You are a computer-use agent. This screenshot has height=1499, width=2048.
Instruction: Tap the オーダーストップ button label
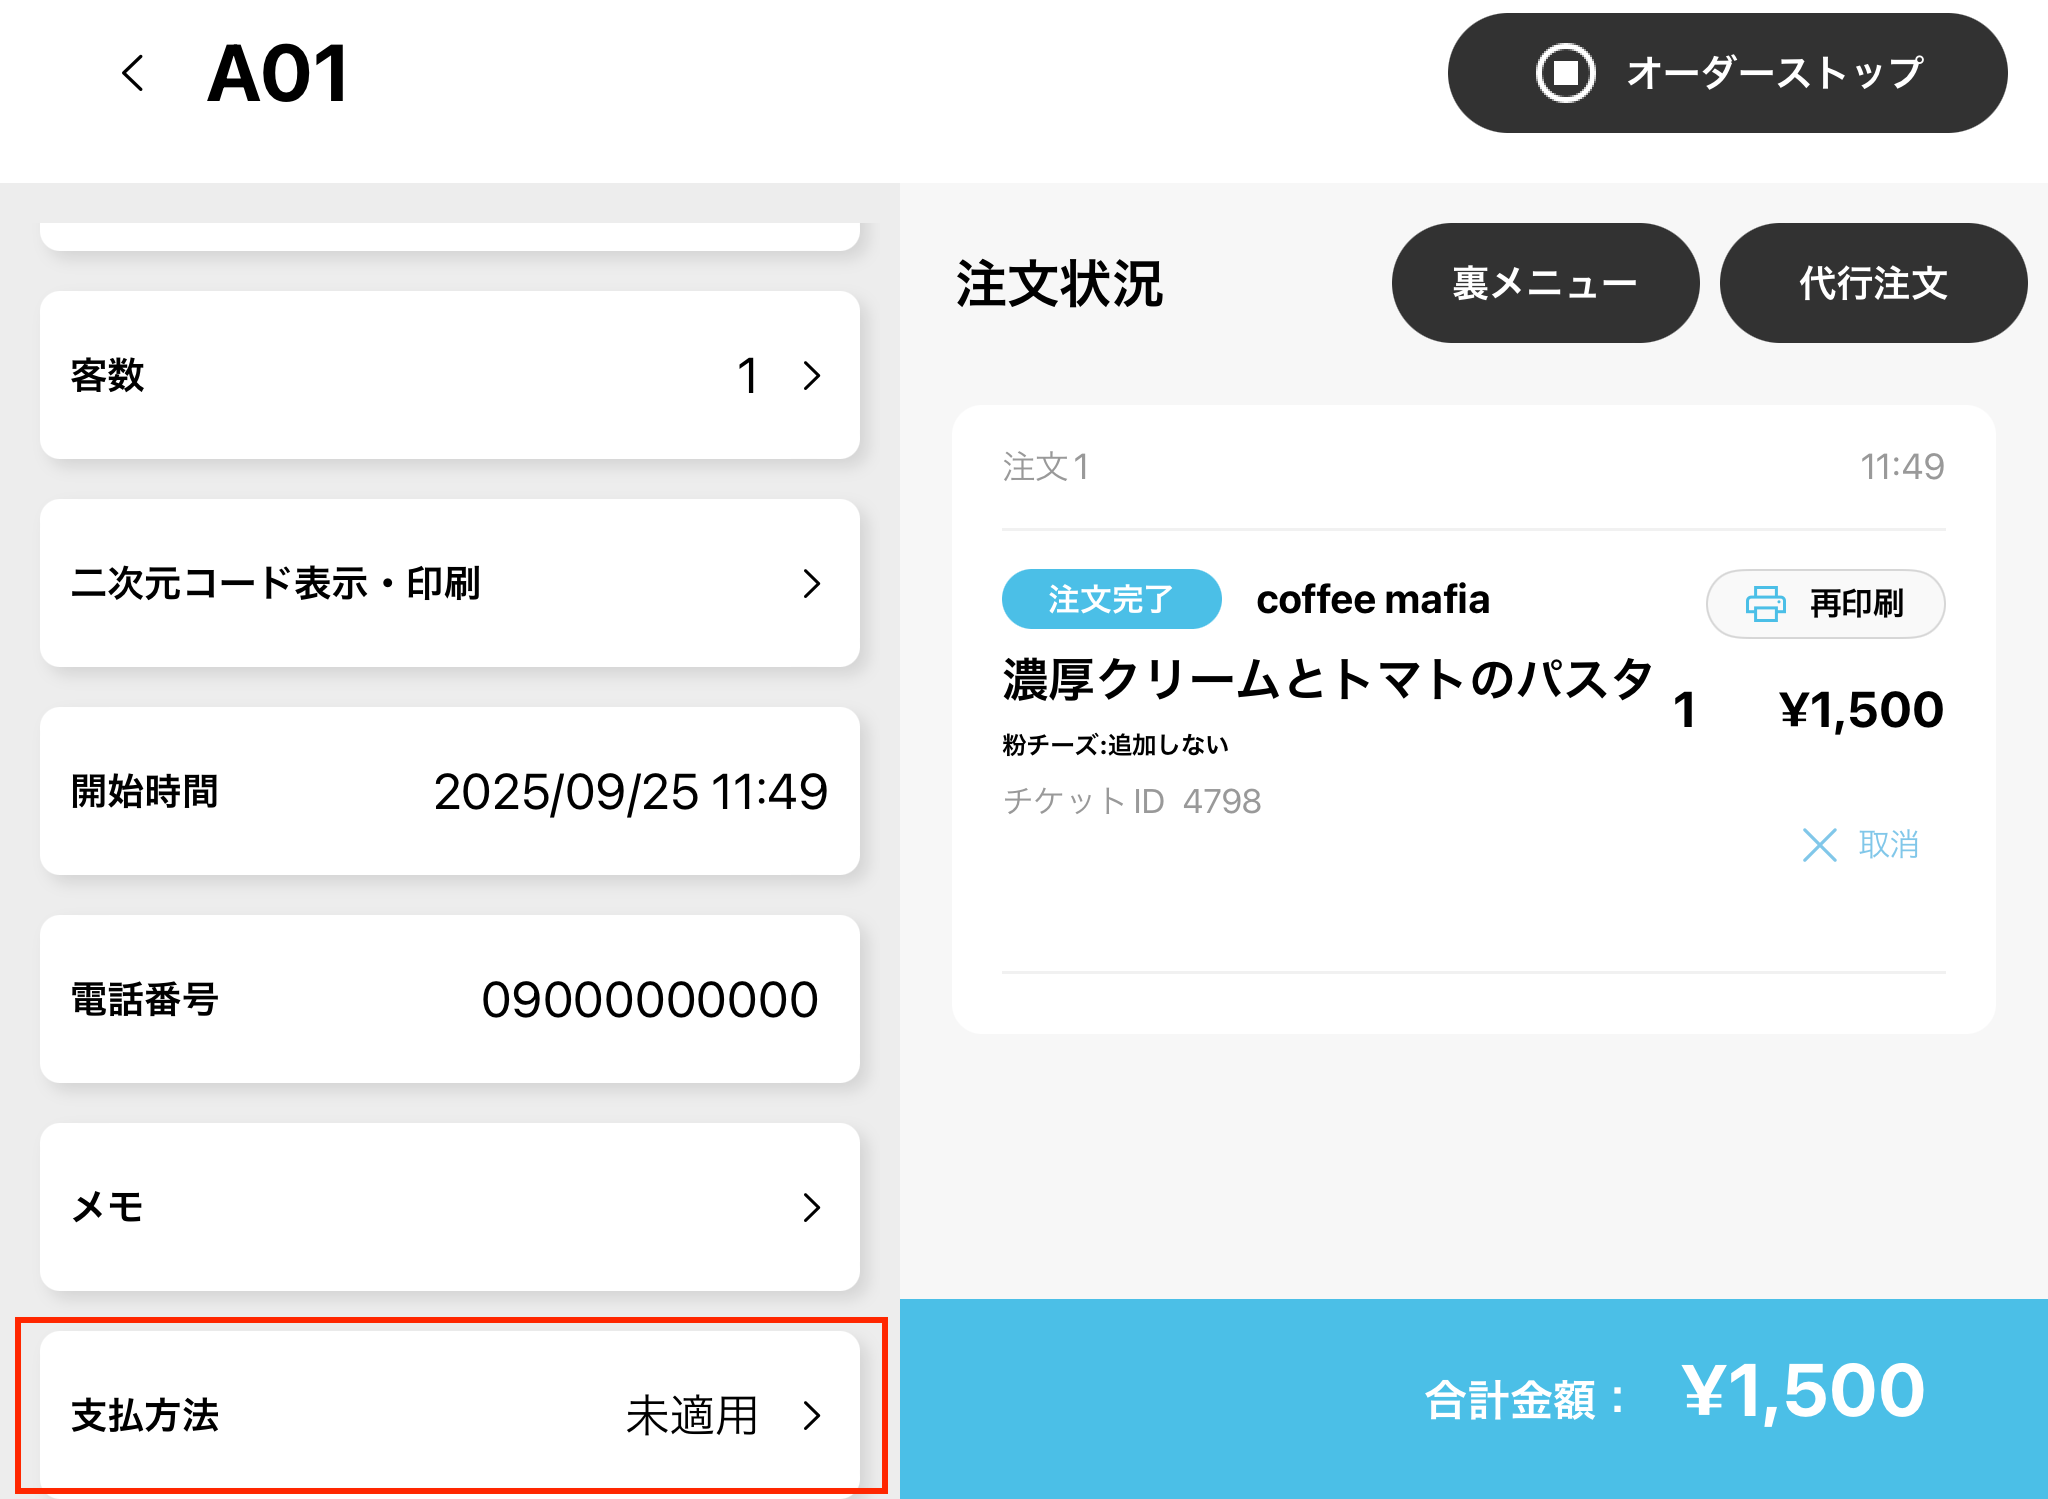(x=1774, y=73)
